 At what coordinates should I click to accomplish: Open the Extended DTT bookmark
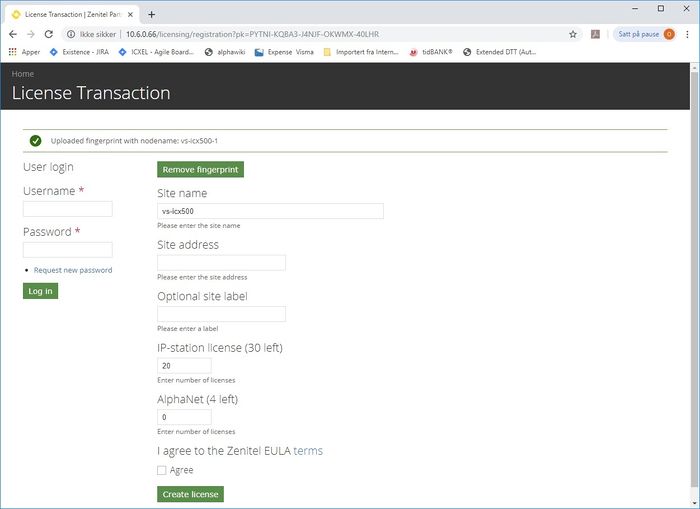tap(499, 52)
